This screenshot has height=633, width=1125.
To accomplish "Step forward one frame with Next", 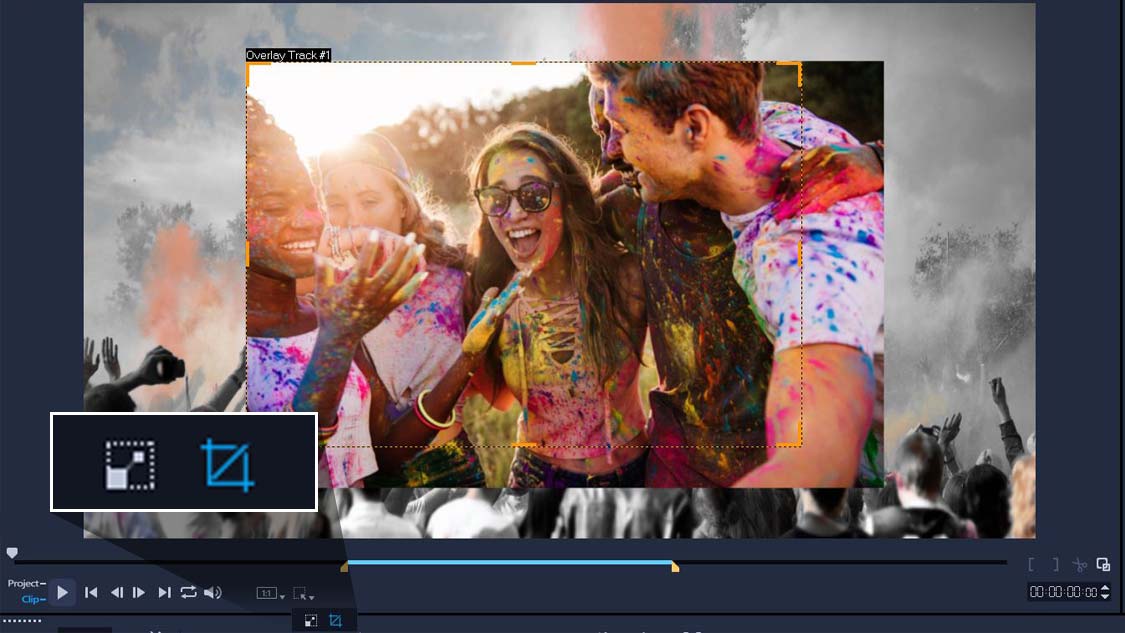I will pyautogui.click(x=139, y=593).
